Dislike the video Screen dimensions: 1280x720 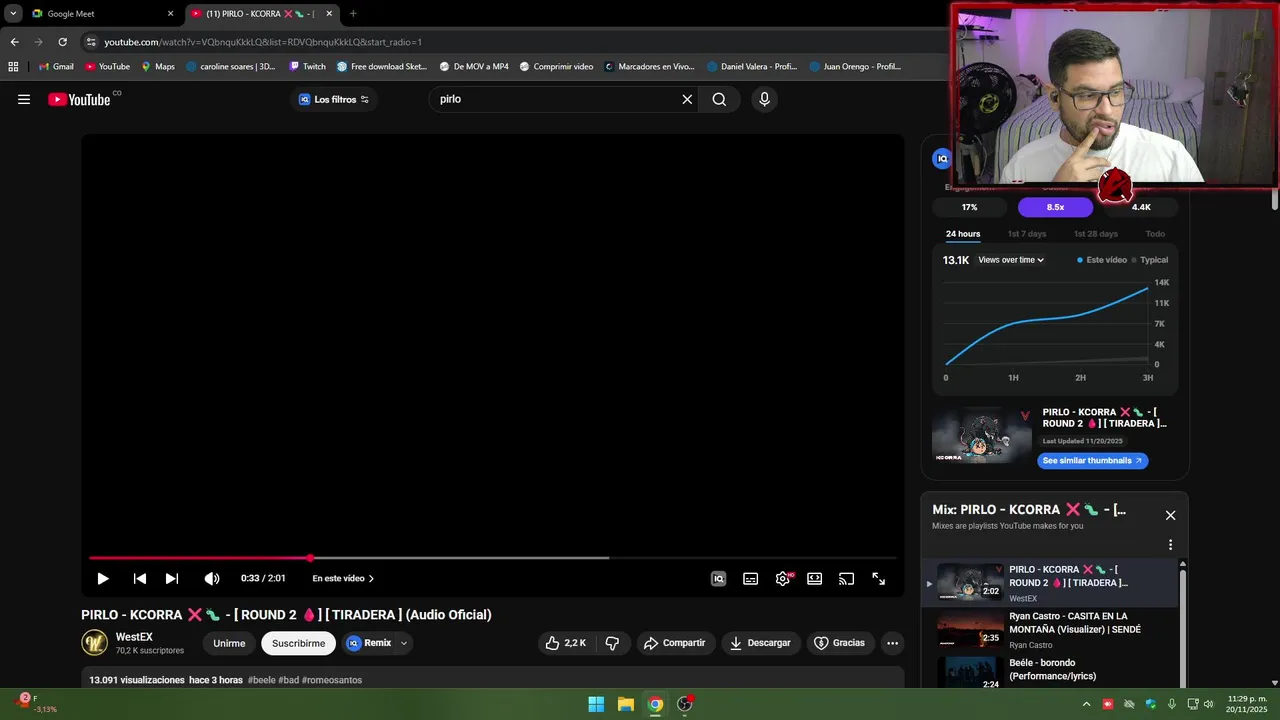(612, 643)
